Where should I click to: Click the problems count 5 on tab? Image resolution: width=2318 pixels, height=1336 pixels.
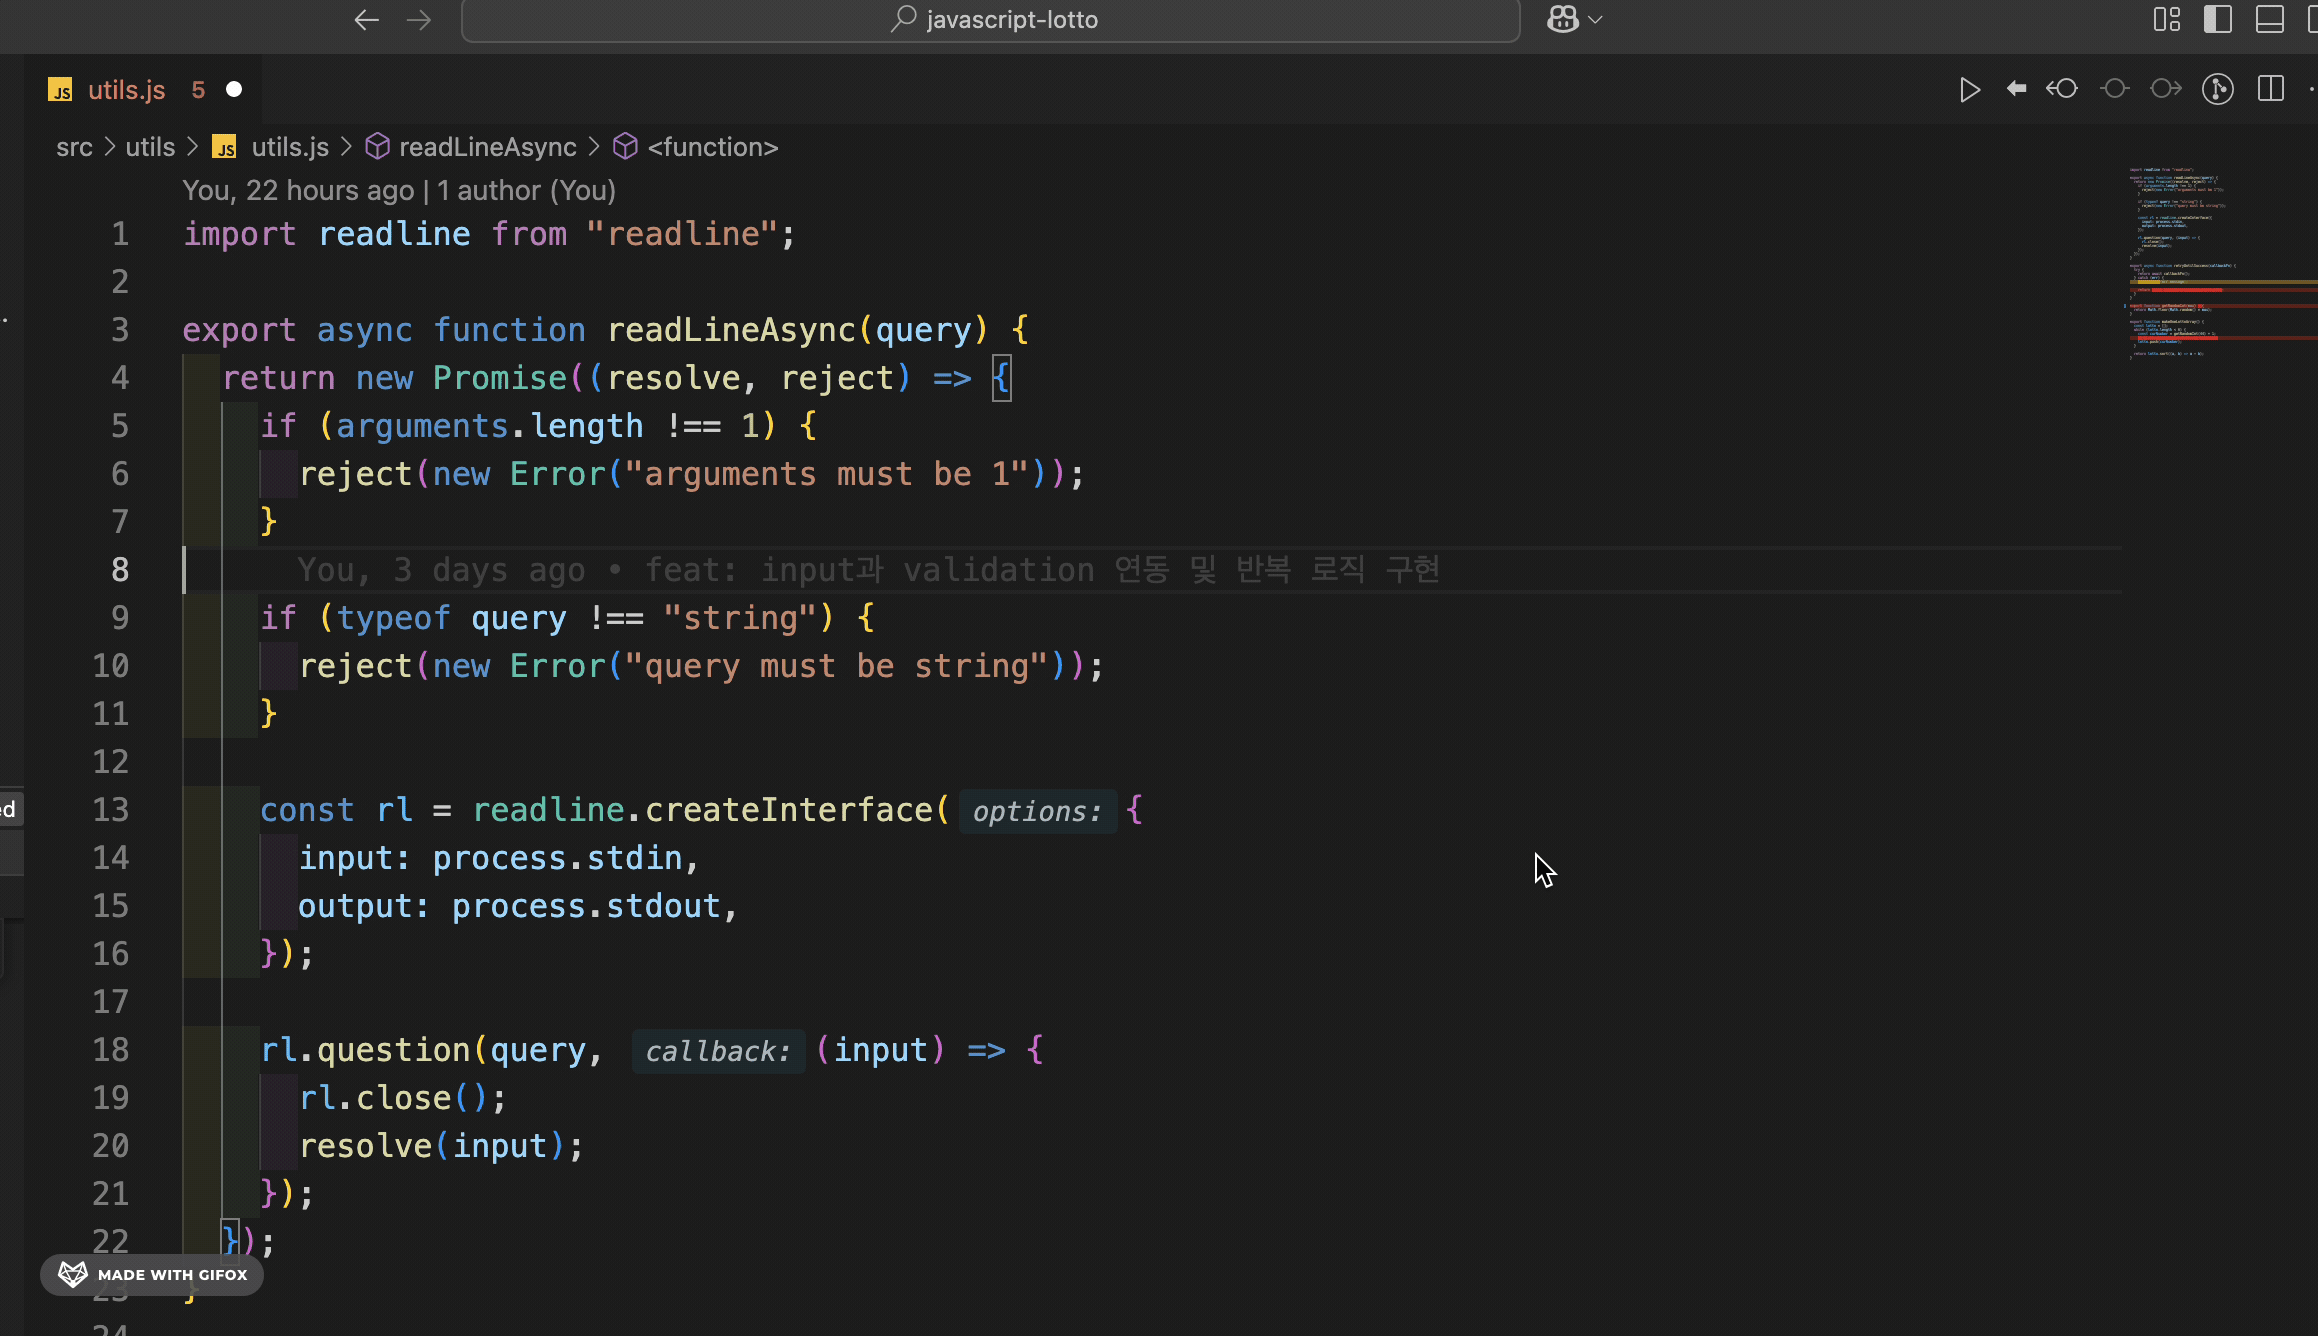click(198, 90)
